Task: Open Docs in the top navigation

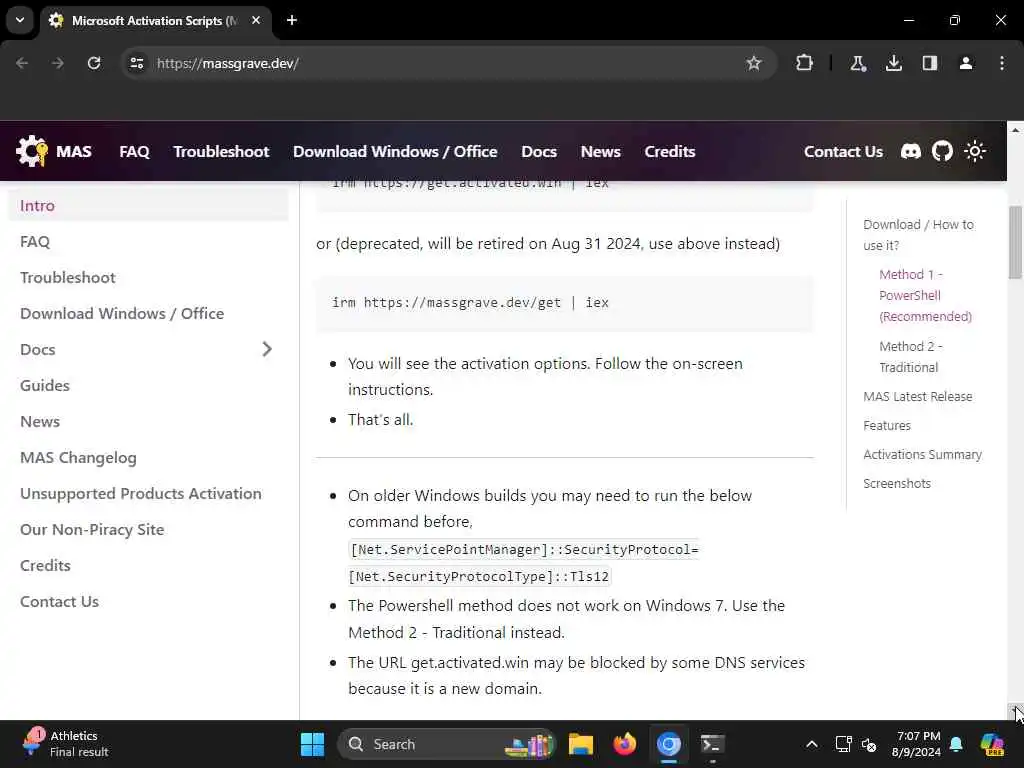Action: 539,152
